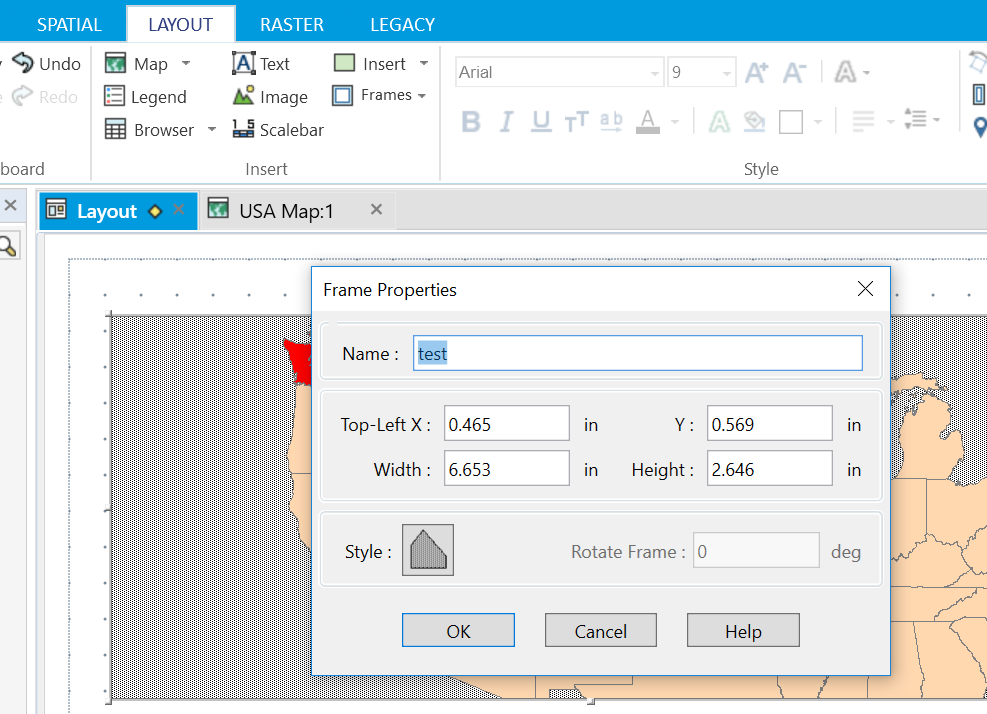Image resolution: width=987 pixels, height=714 pixels.
Task: Click the frame Style swatch button
Action: (428, 550)
